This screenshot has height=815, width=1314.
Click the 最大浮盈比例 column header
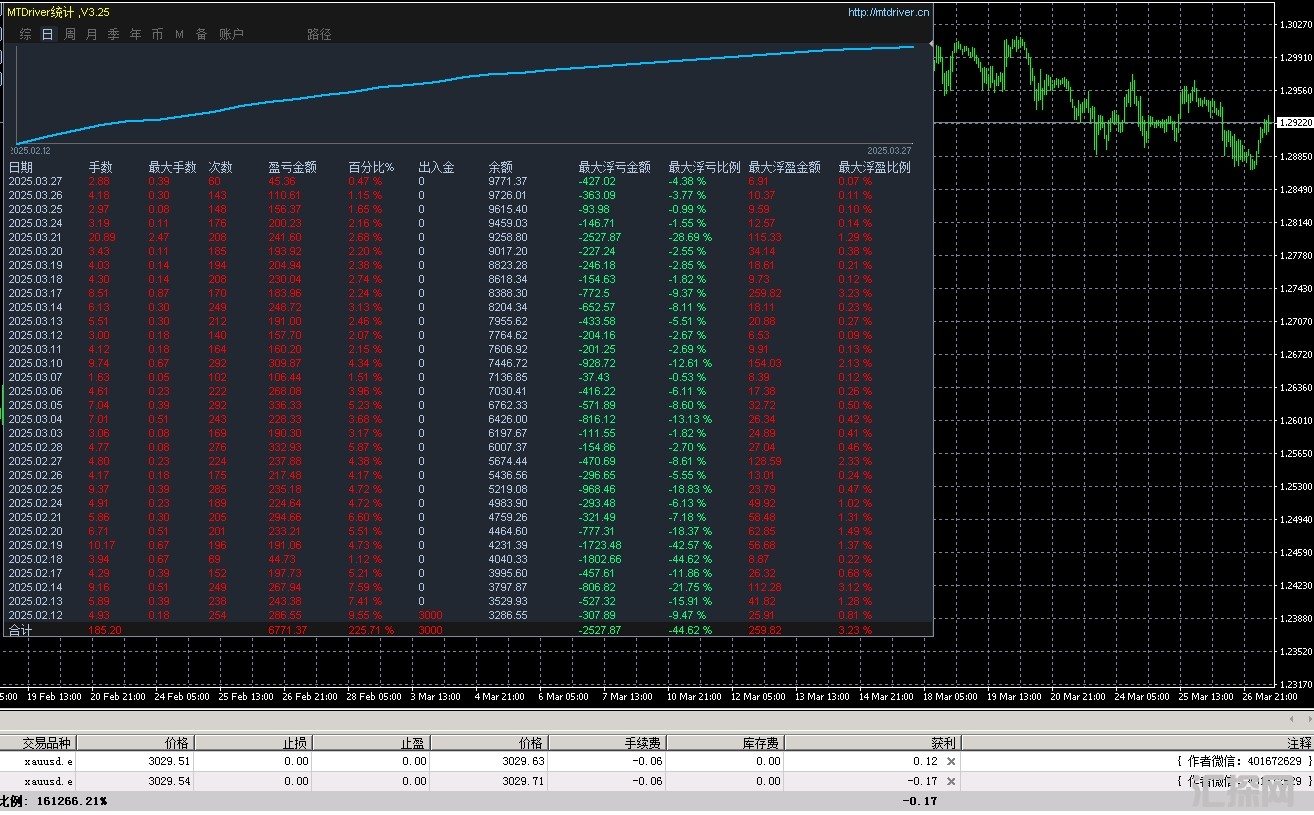[x=874, y=167]
